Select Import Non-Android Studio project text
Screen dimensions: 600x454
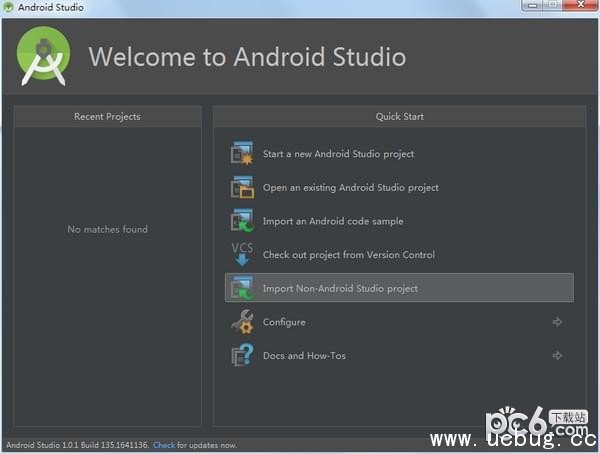340,289
